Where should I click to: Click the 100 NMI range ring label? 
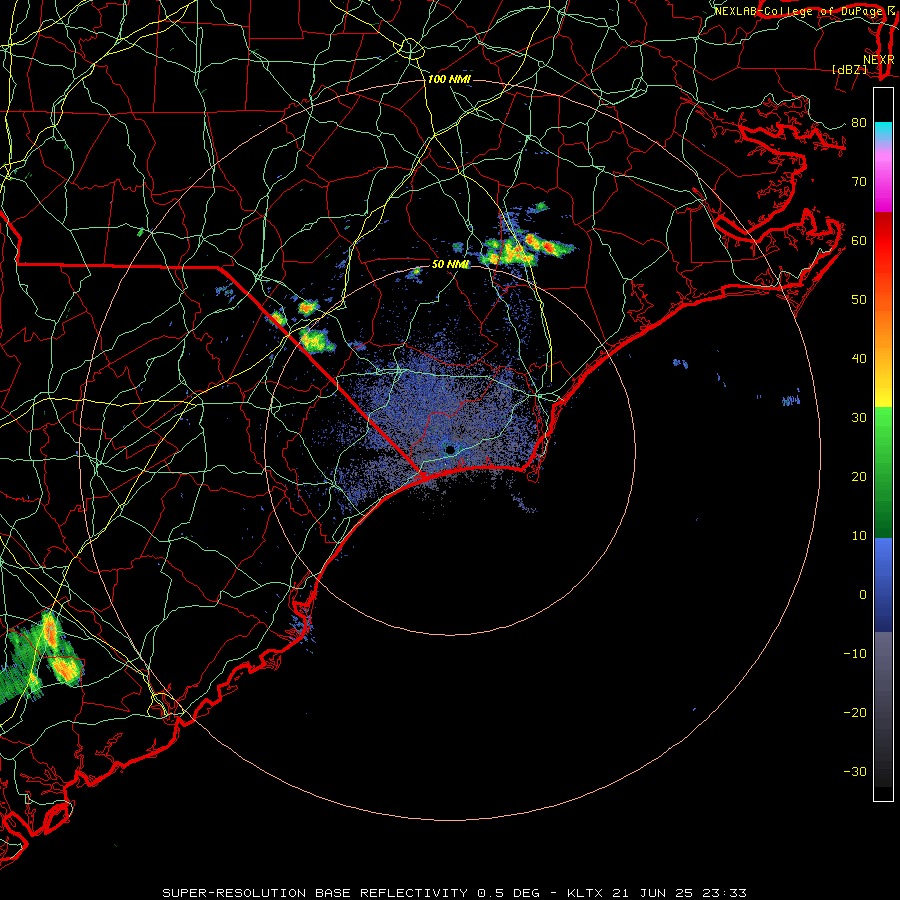coord(449,79)
